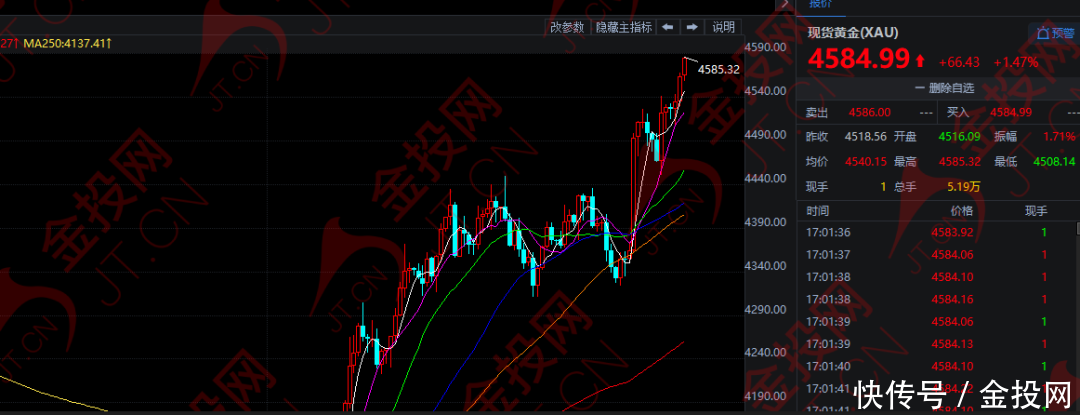Viewport: 1080px width, 415px height.
Task: Click the 开盘 value 4516.09
Action: [959, 136]
